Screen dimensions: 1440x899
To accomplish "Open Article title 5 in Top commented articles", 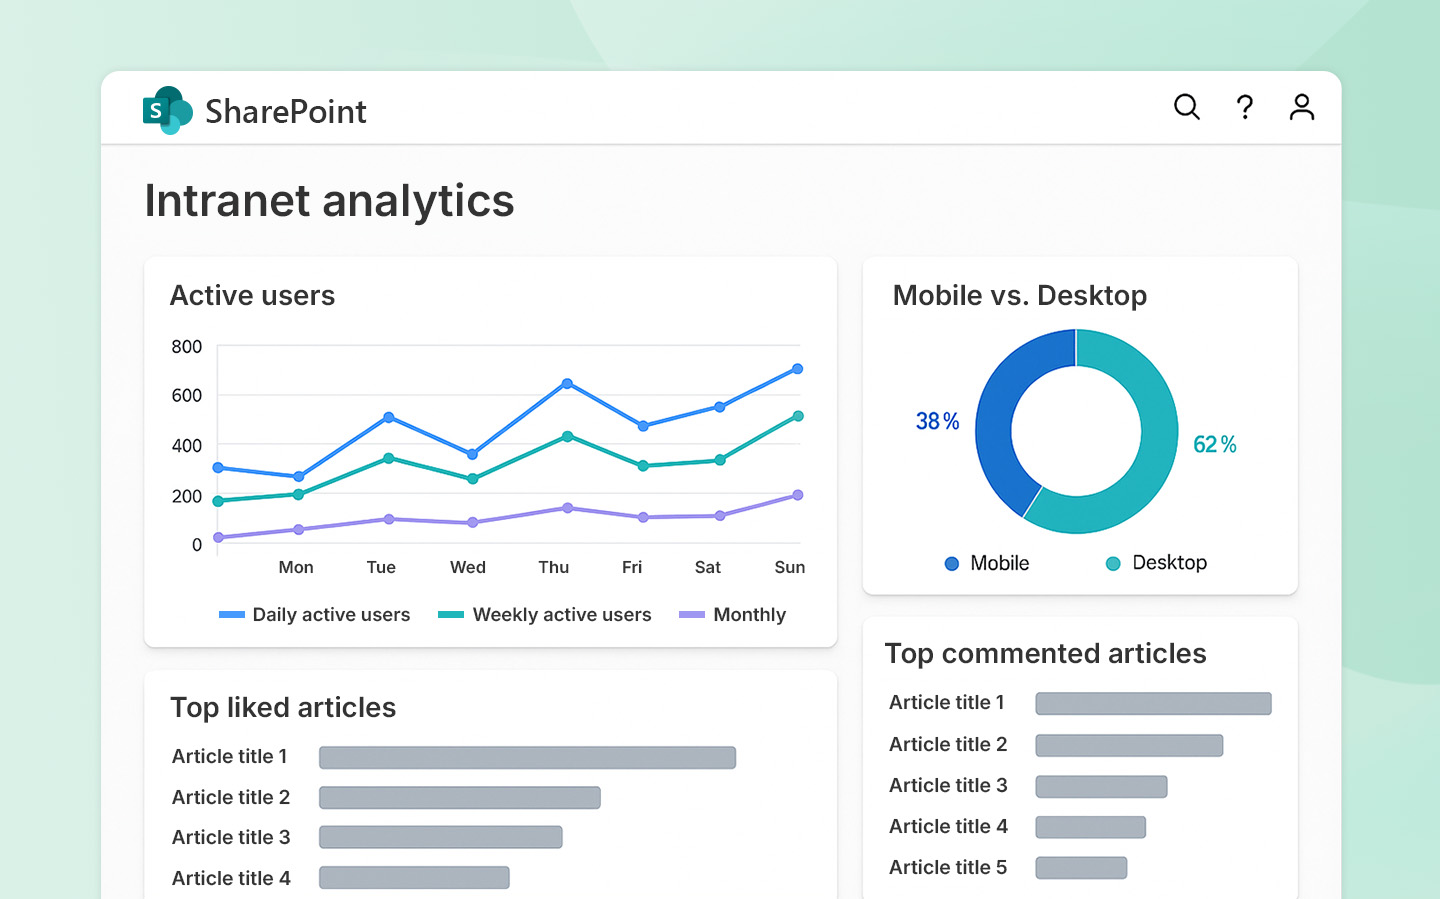I will (948, 867).
